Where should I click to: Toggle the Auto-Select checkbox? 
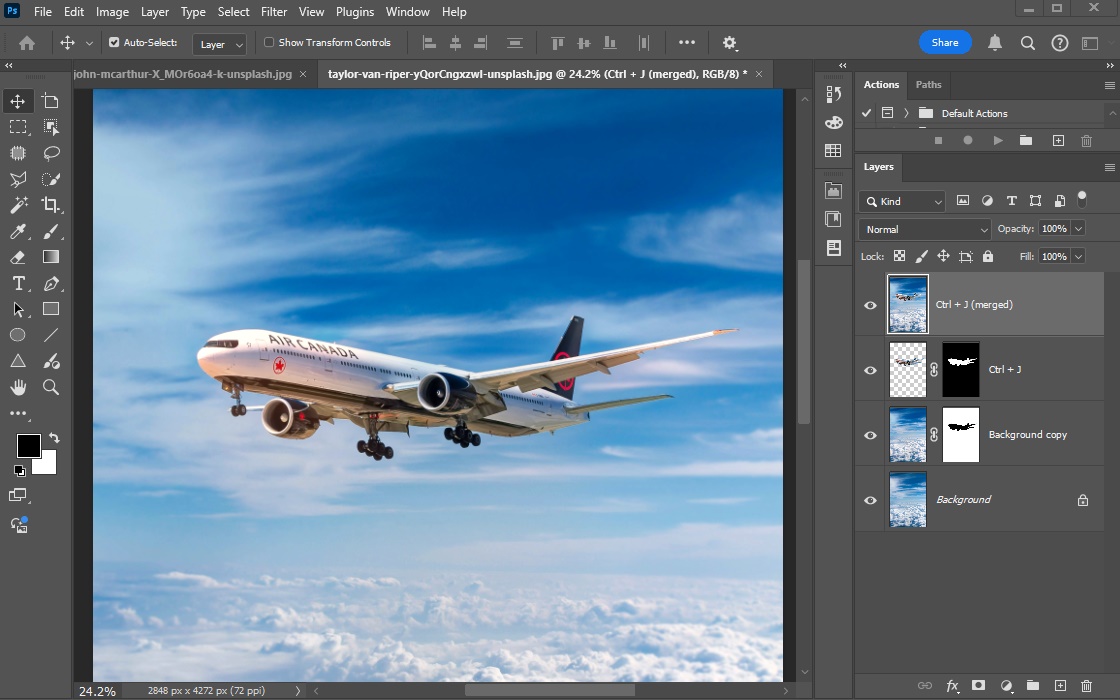pos(114,42)
